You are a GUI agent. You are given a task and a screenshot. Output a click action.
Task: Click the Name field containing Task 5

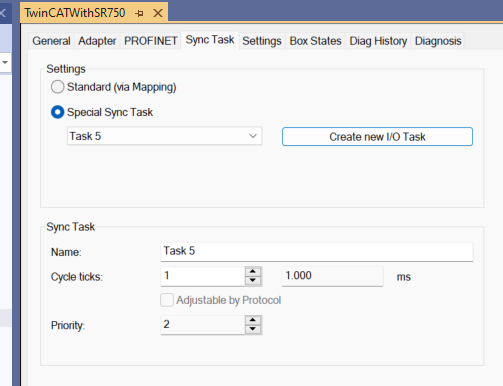[x=317, y=251]
